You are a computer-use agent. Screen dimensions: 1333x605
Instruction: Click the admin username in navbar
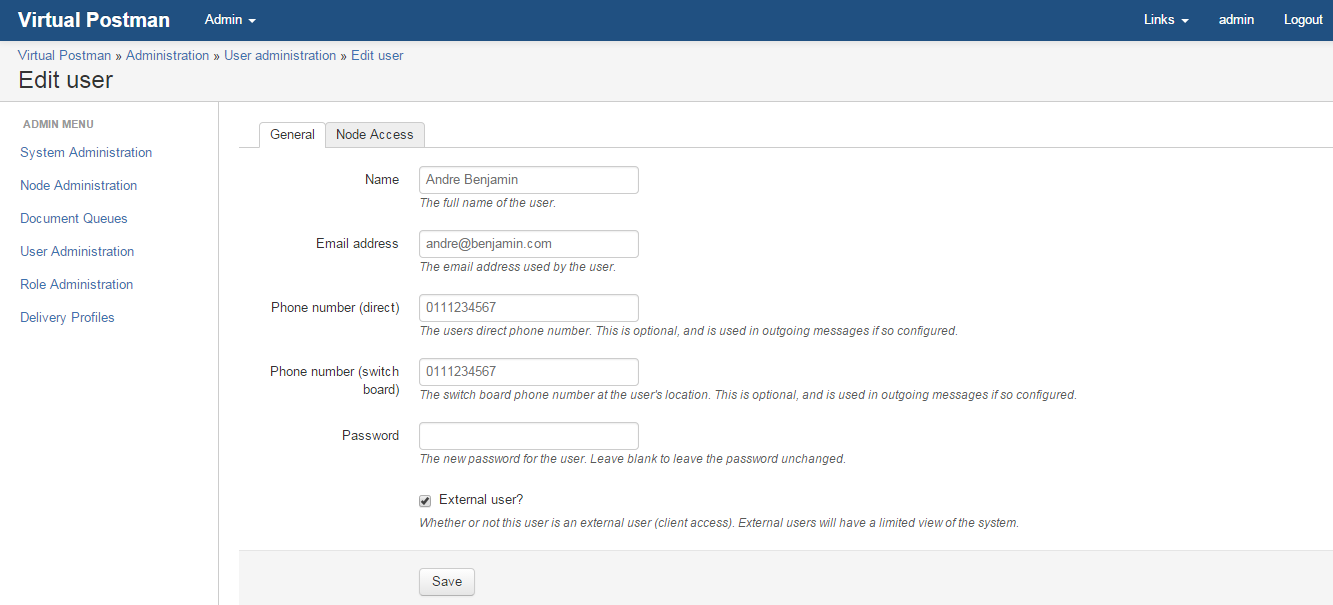(1236, 19)
